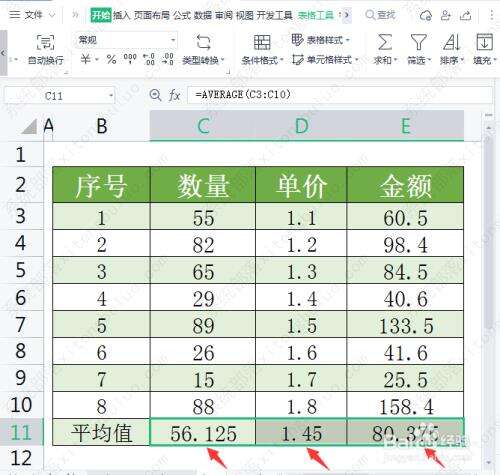Viewport: 500px width, 475px height.
Task: Click the Fill (填充) icon
Action: pos(484,42)
